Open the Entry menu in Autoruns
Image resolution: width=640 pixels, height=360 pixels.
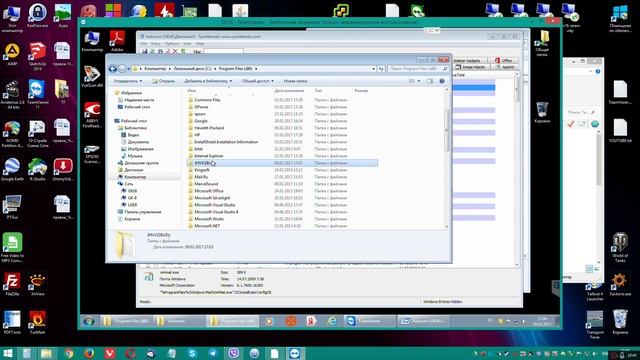156,44
